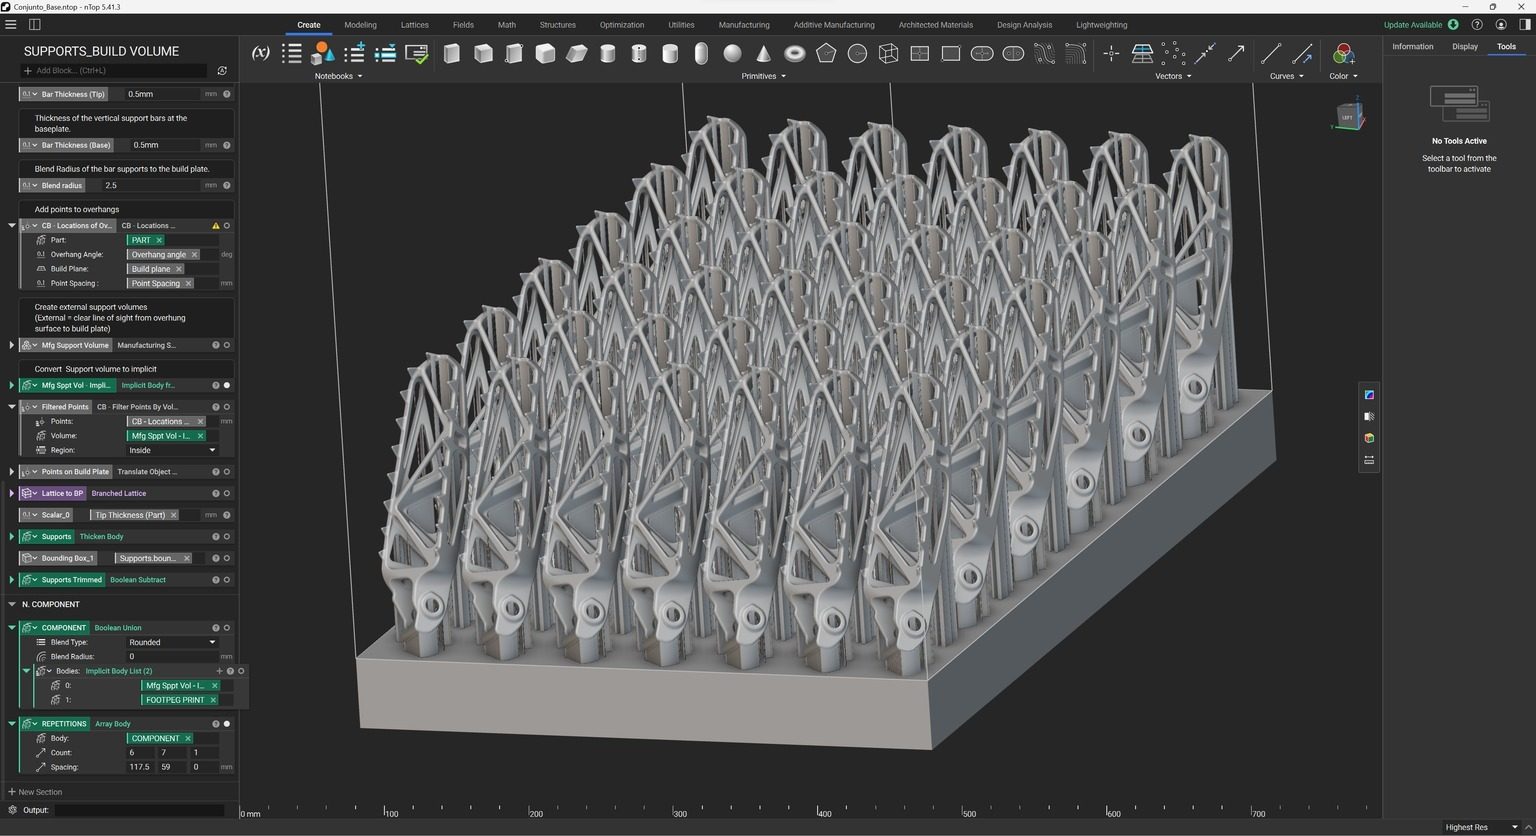Click the arrow vector icon
Viewport: 1536px width, 836px height.
(x=1237, y=53)
